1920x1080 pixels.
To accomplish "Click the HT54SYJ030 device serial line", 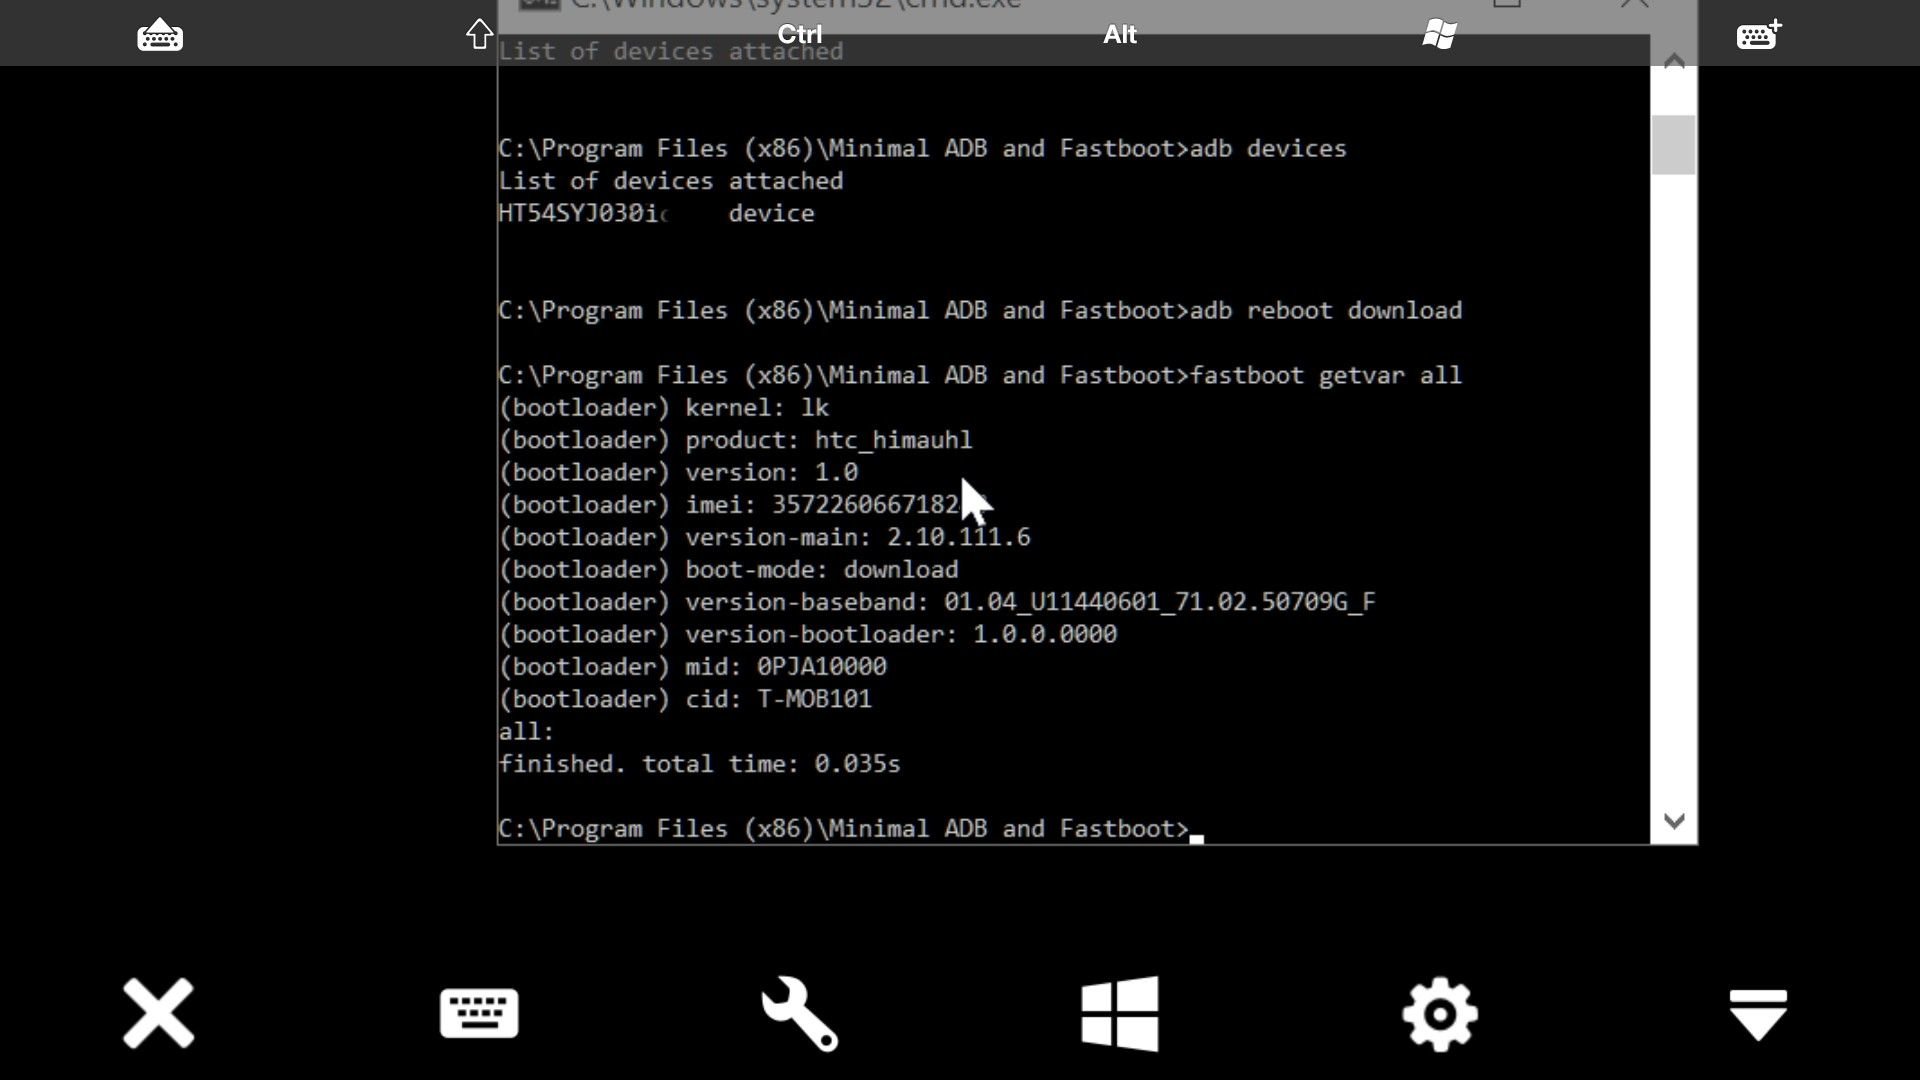I will point(656,213).
